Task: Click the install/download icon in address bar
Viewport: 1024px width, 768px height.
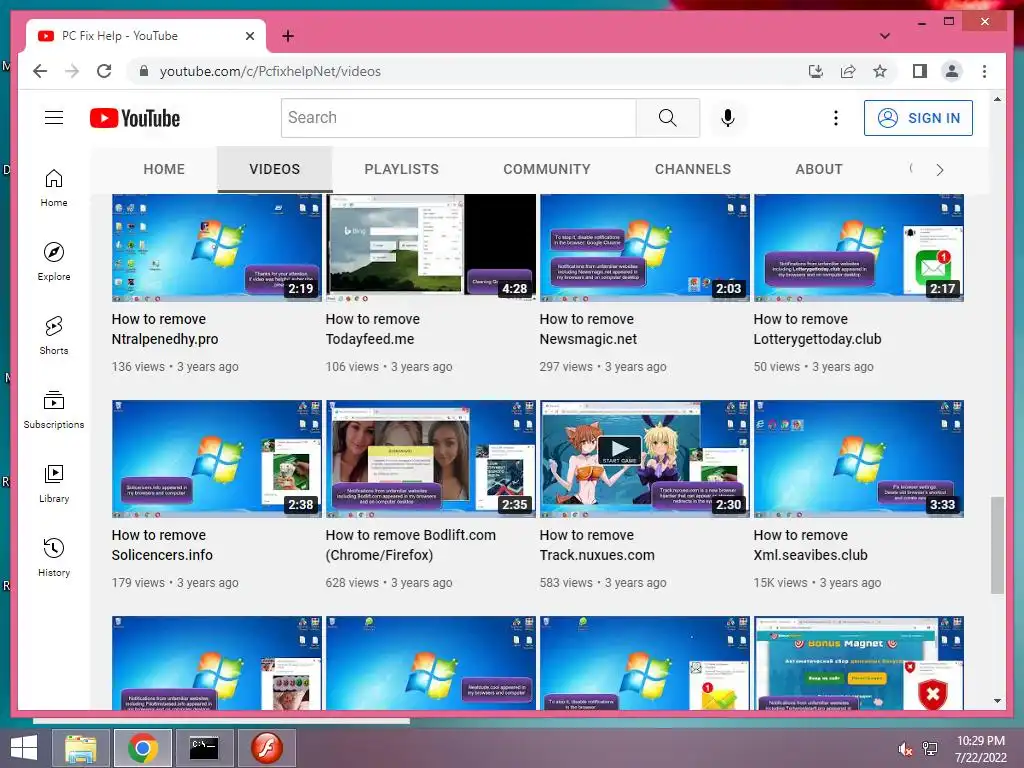Action: click(816, 71)
